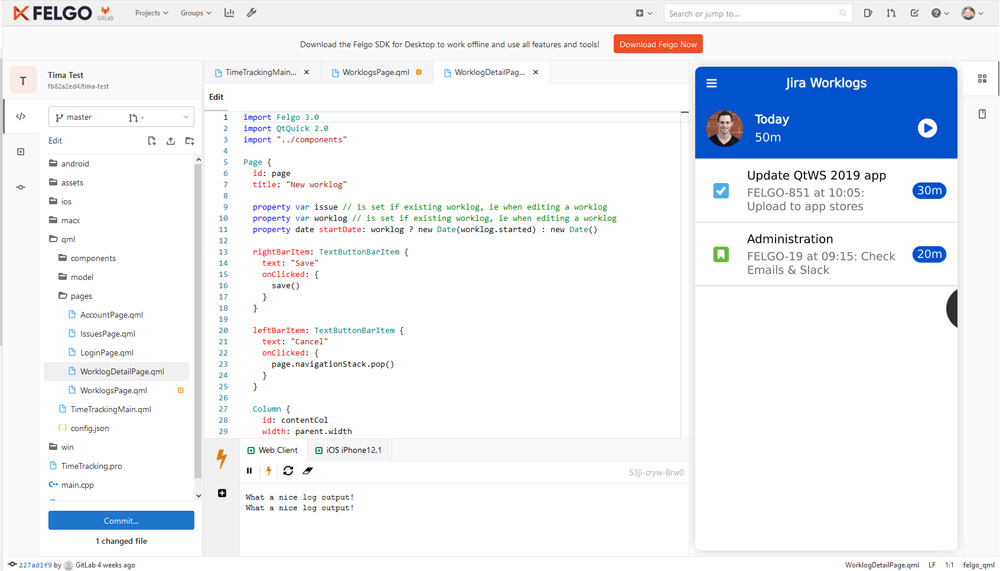Open IssuesPage.qml in file tree
Screen dimensions: 1000x571
[107, 334]
